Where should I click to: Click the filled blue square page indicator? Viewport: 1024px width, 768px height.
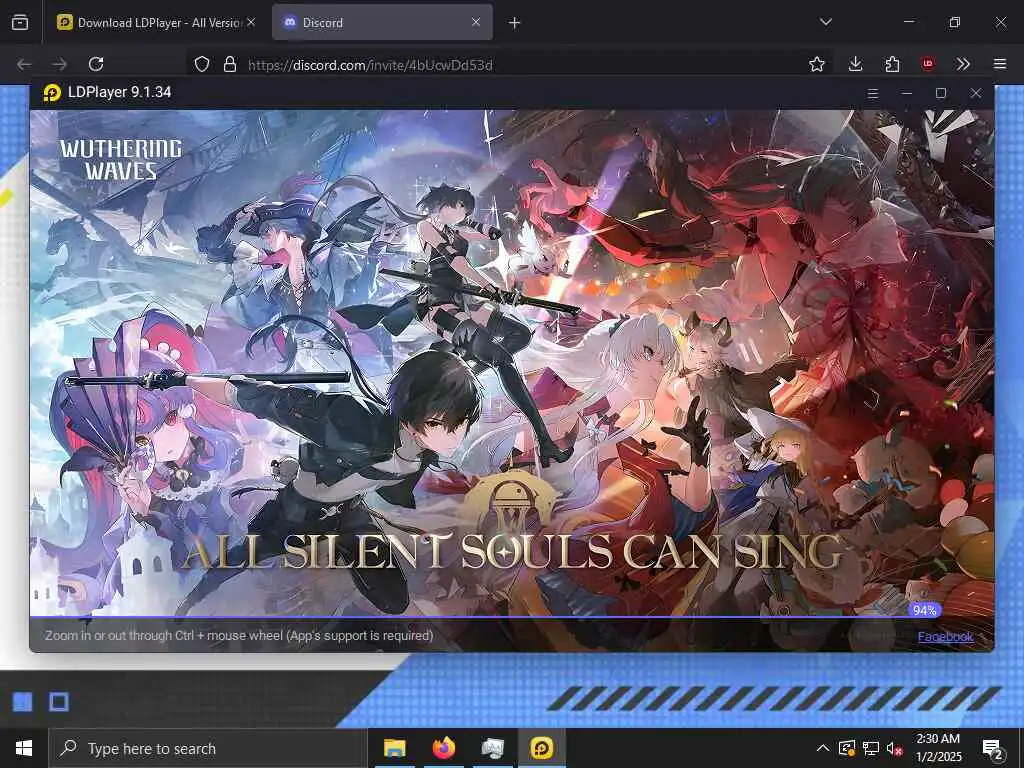pos(23,702)
